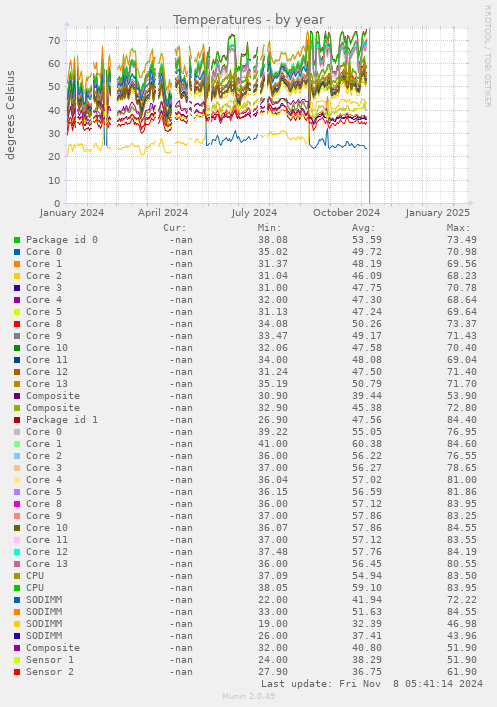The image size is (497, 707).
Task: Click the 'Min:' column header
Action: point(269,228)
